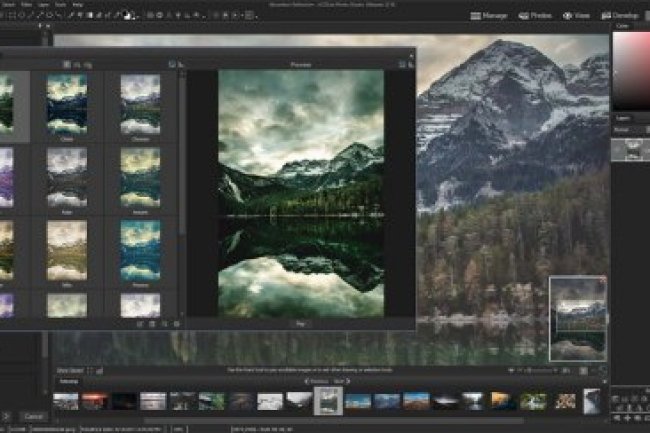Open the View mode tab
The height and width of the screenshot is (433, 650).
575,16
